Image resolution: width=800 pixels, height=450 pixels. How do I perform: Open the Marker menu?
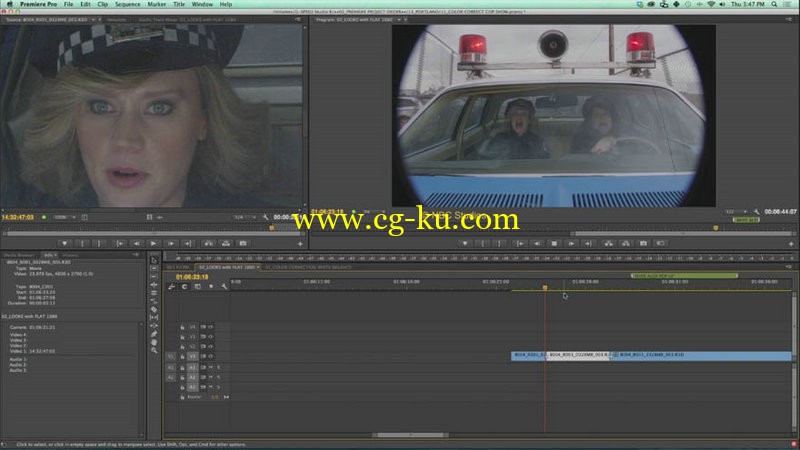(x=157, y=4)
